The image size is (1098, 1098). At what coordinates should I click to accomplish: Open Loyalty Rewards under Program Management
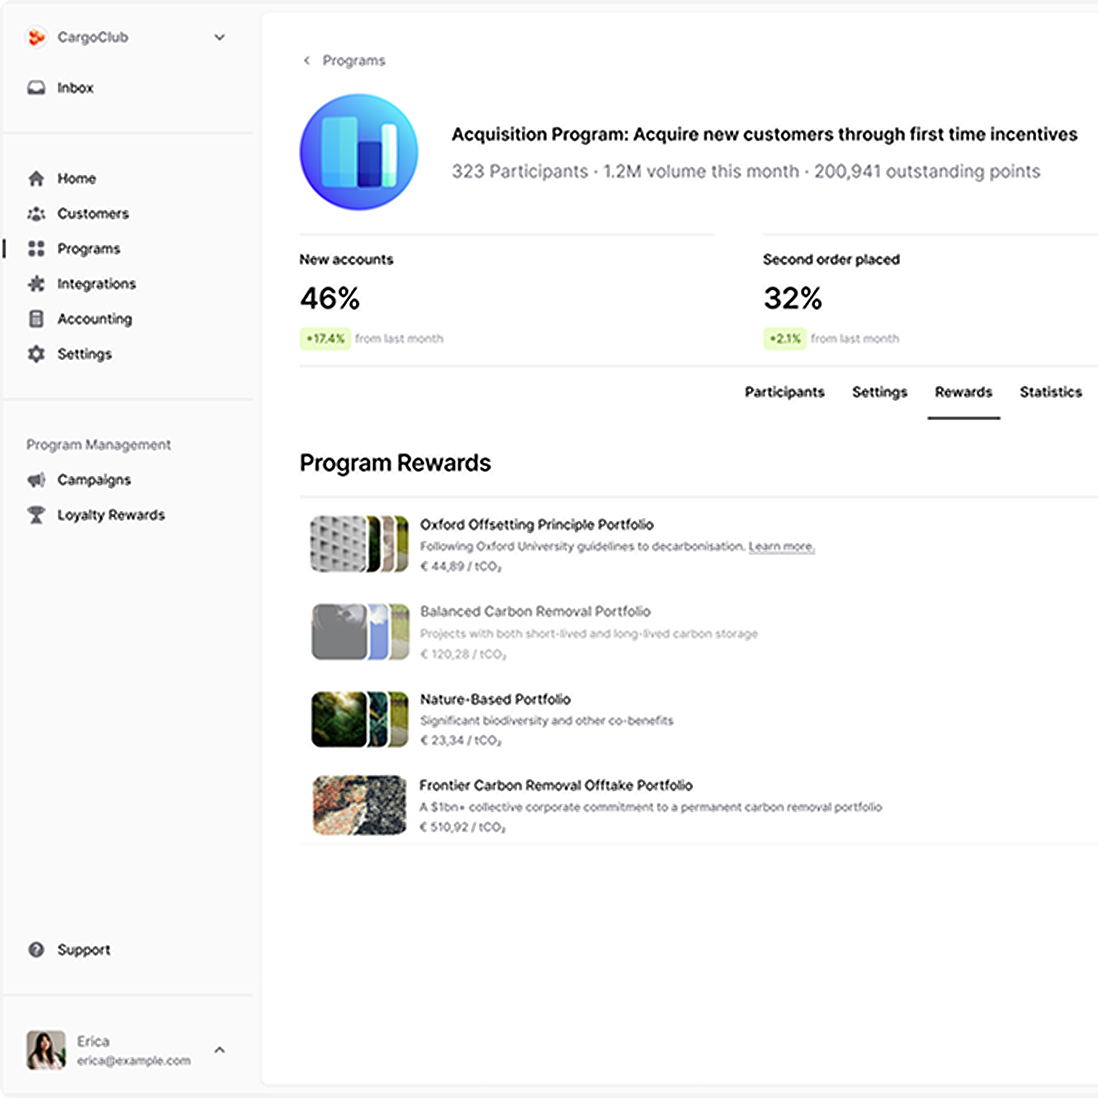click(111, 515)
